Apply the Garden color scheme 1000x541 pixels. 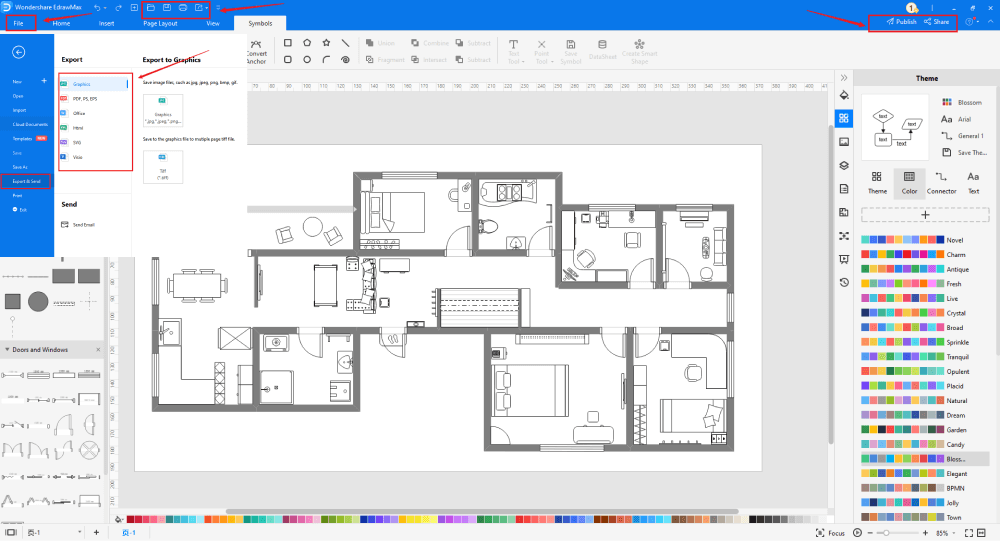pos(914,430)
